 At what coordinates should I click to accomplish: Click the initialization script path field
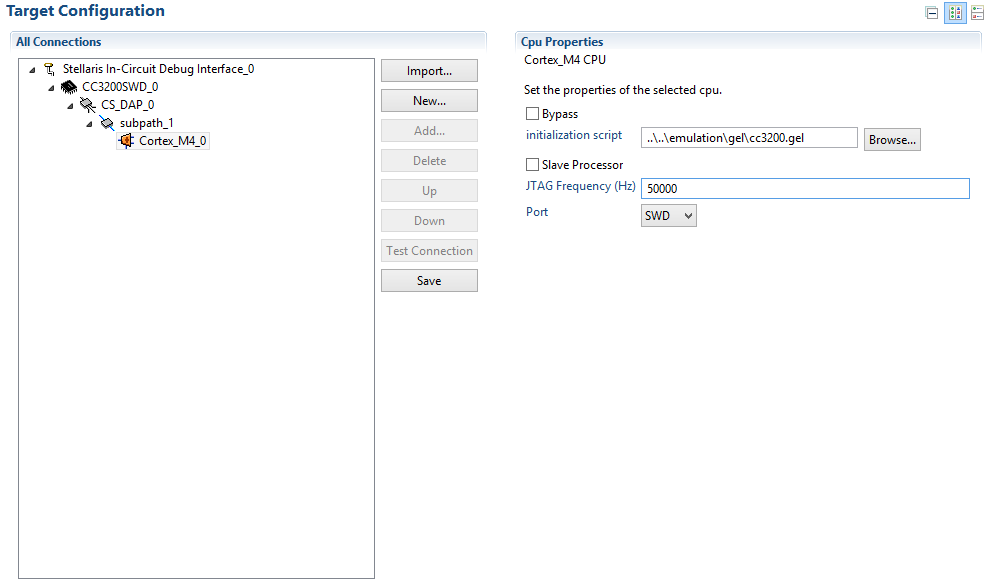pyautogui.click(x=749, y=137)
